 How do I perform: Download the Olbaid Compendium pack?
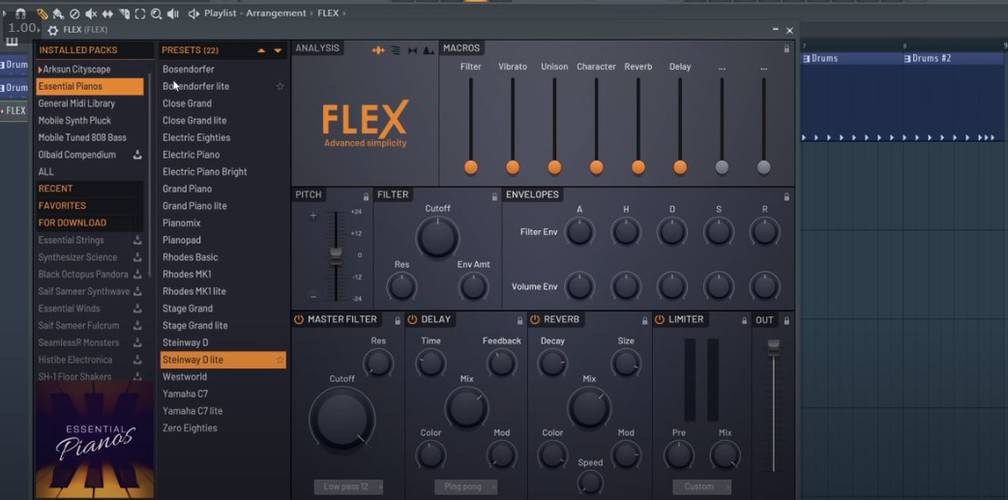(137, 155)
